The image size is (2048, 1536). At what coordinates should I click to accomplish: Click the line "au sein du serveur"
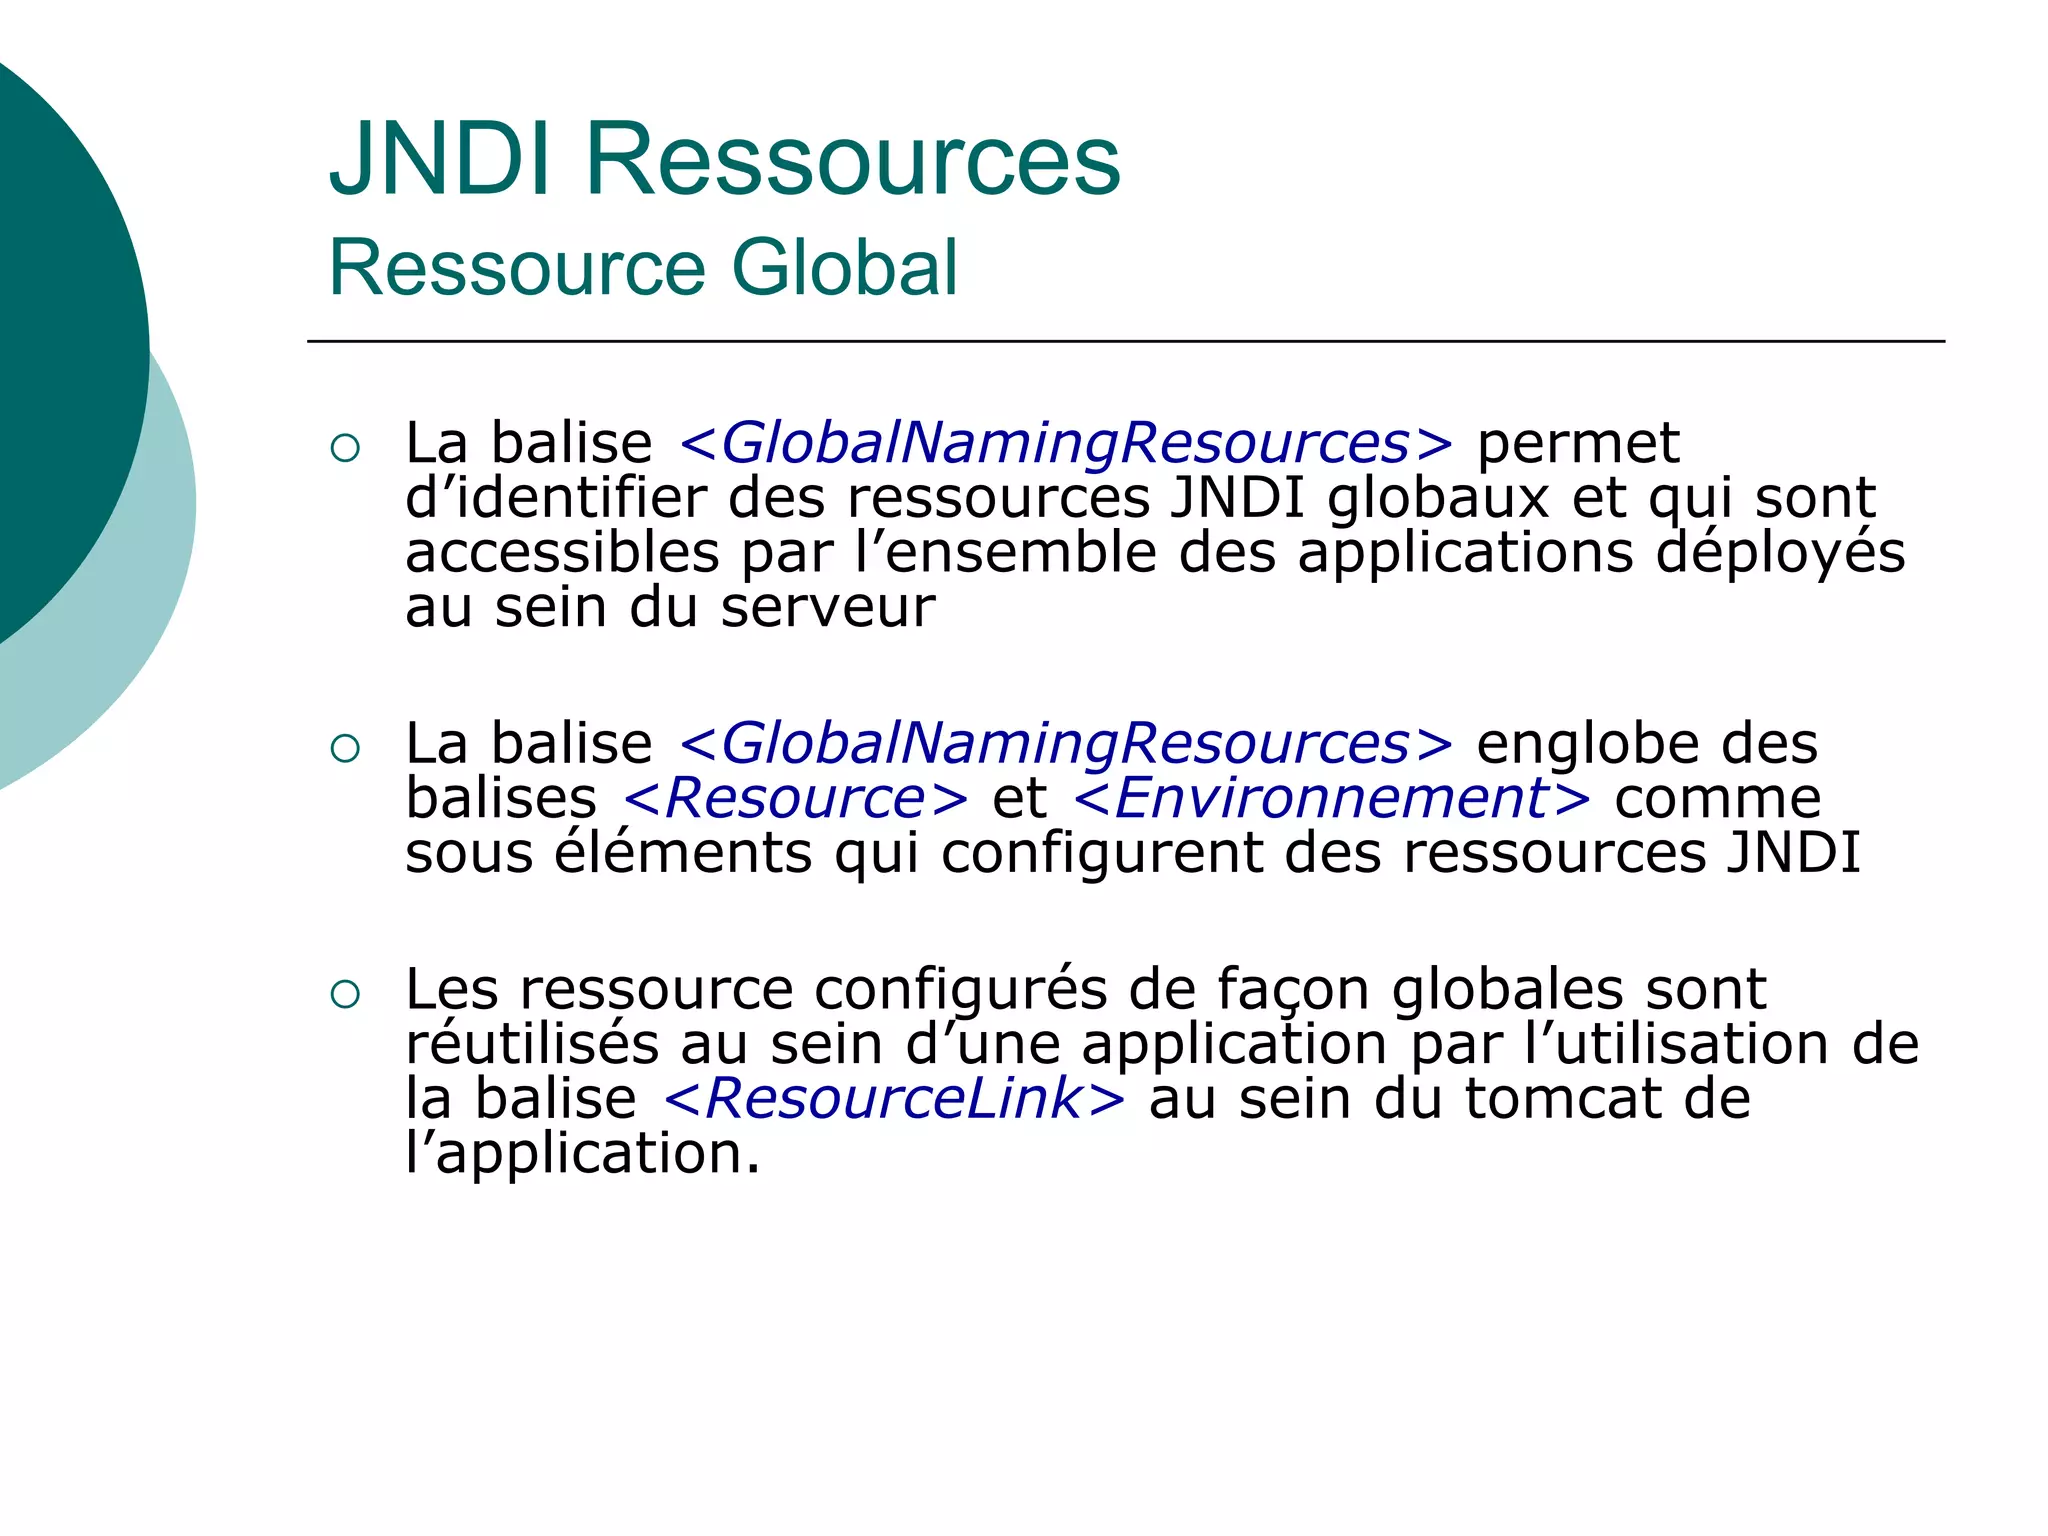[670, 607]
